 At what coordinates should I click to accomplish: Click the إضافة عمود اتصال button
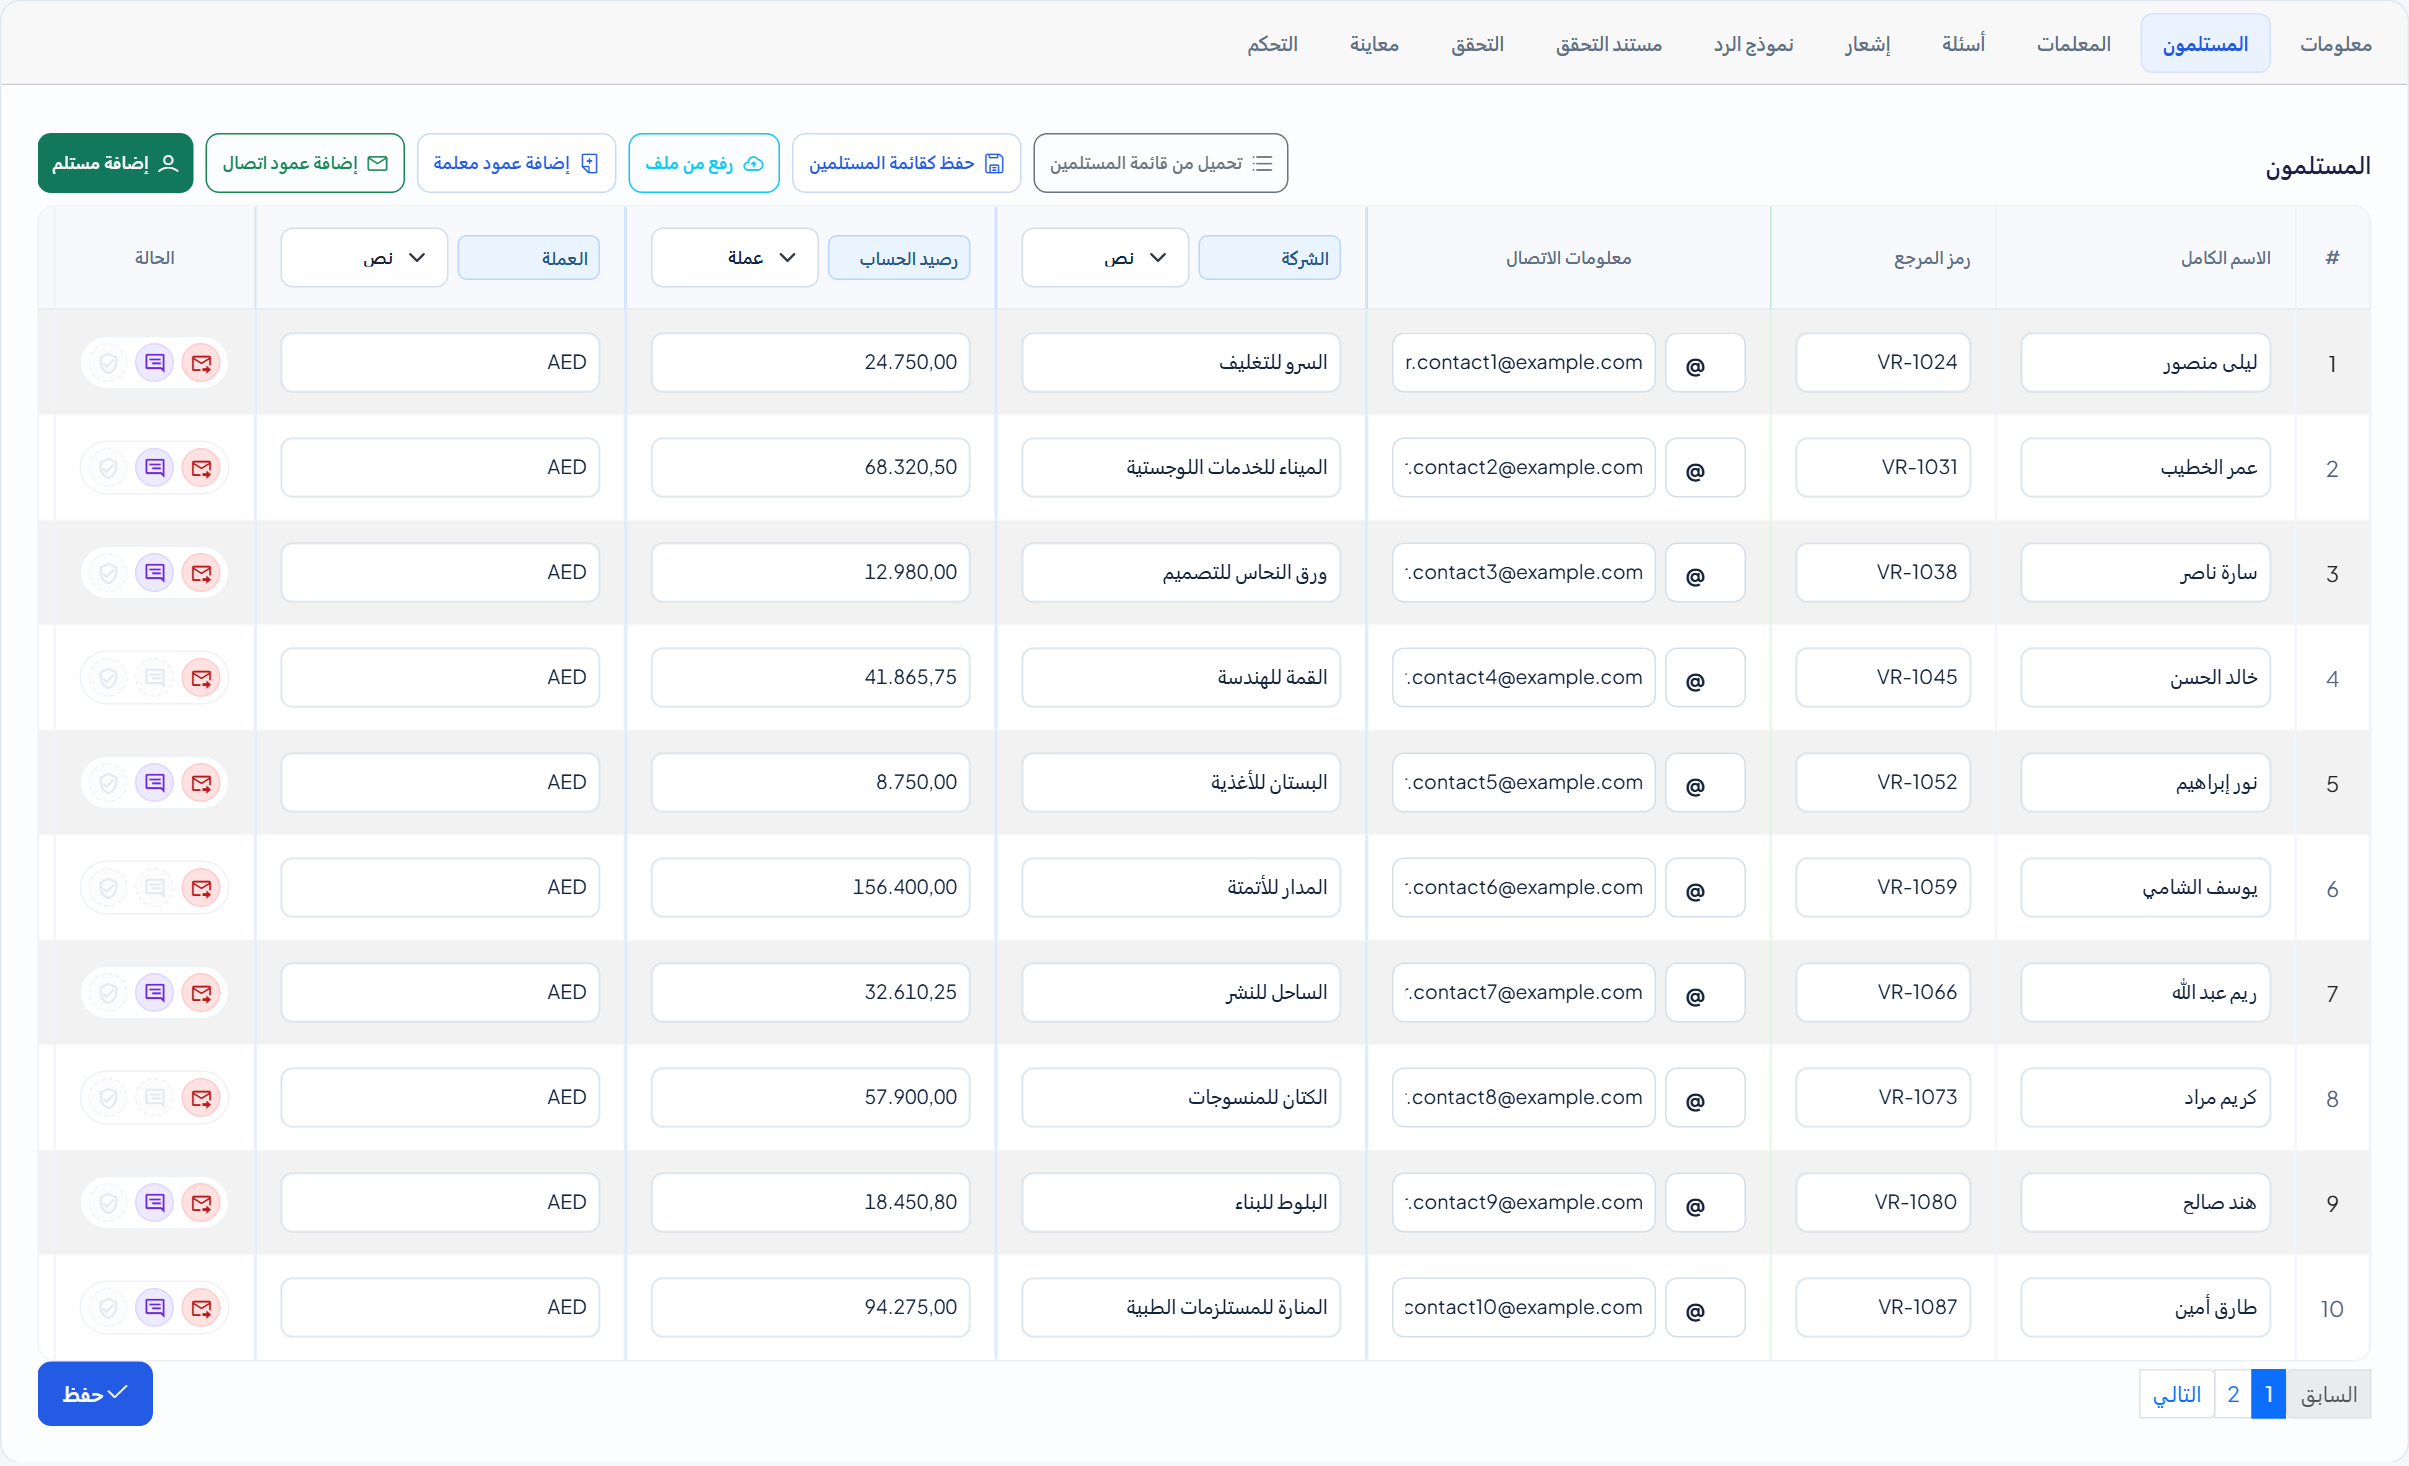click(305, 163)
